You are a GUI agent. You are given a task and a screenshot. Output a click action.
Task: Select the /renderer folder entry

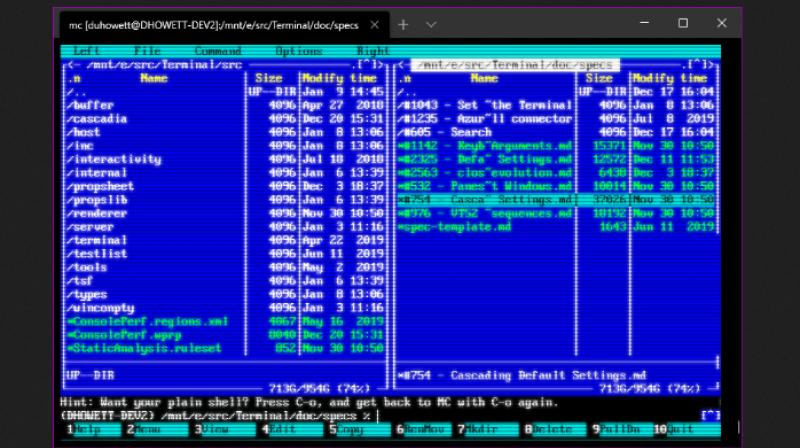click(x=96, y=213)
